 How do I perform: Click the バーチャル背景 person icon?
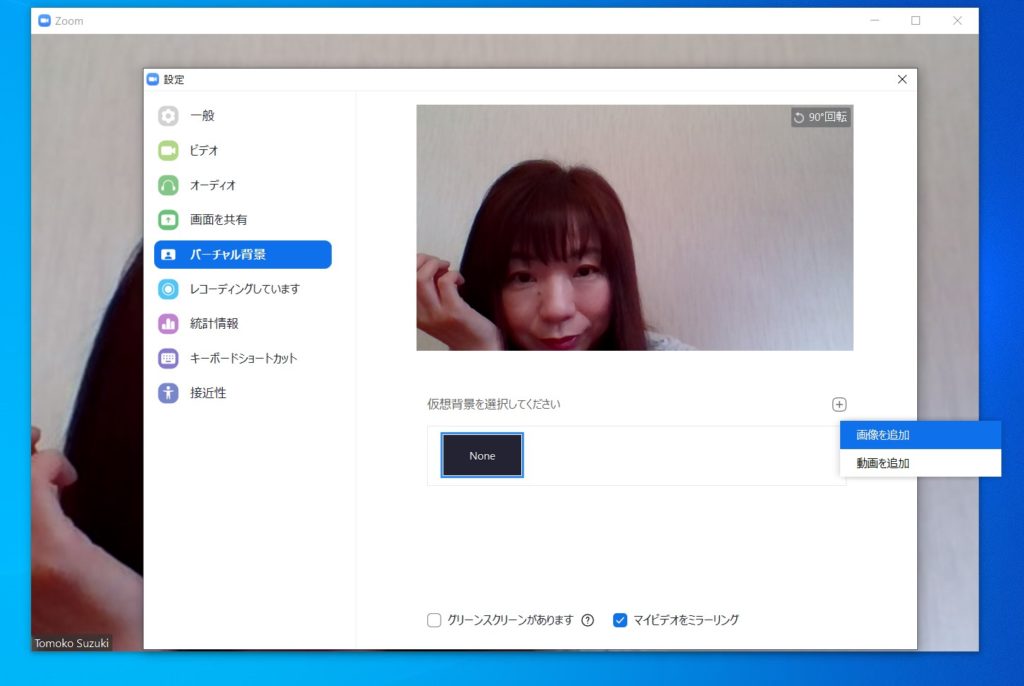coord(168,254)
